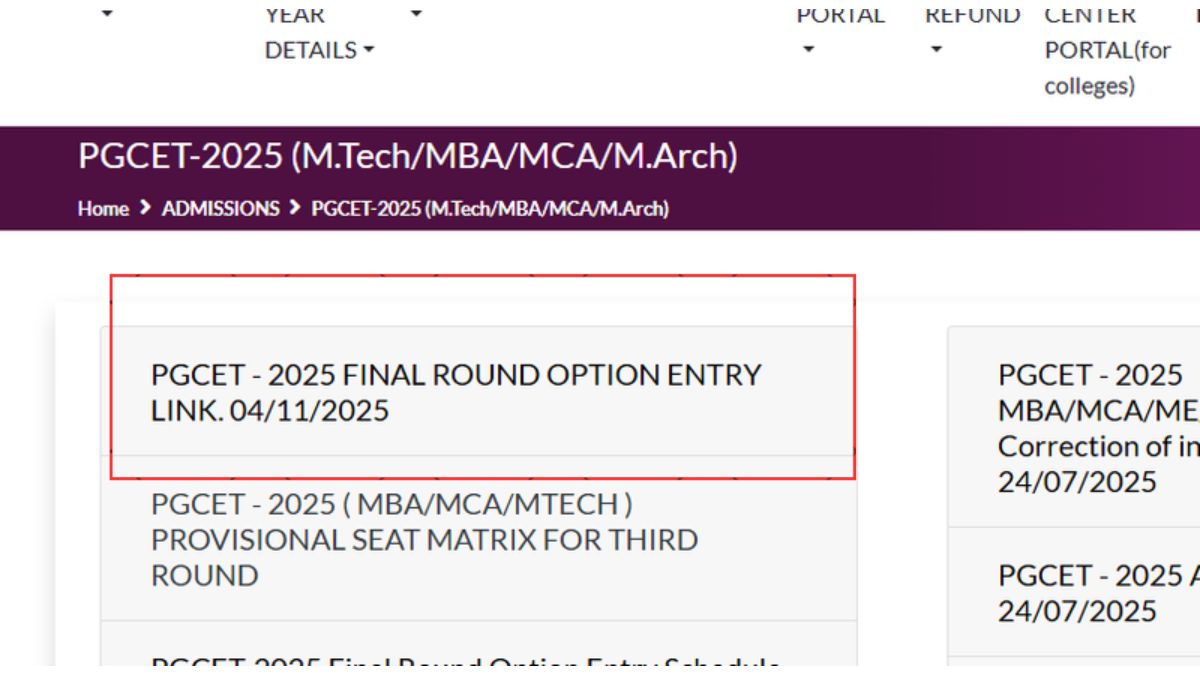
Task: Select the PORTAL menu item
Action: pyautogui.click(x=841, y=14)
